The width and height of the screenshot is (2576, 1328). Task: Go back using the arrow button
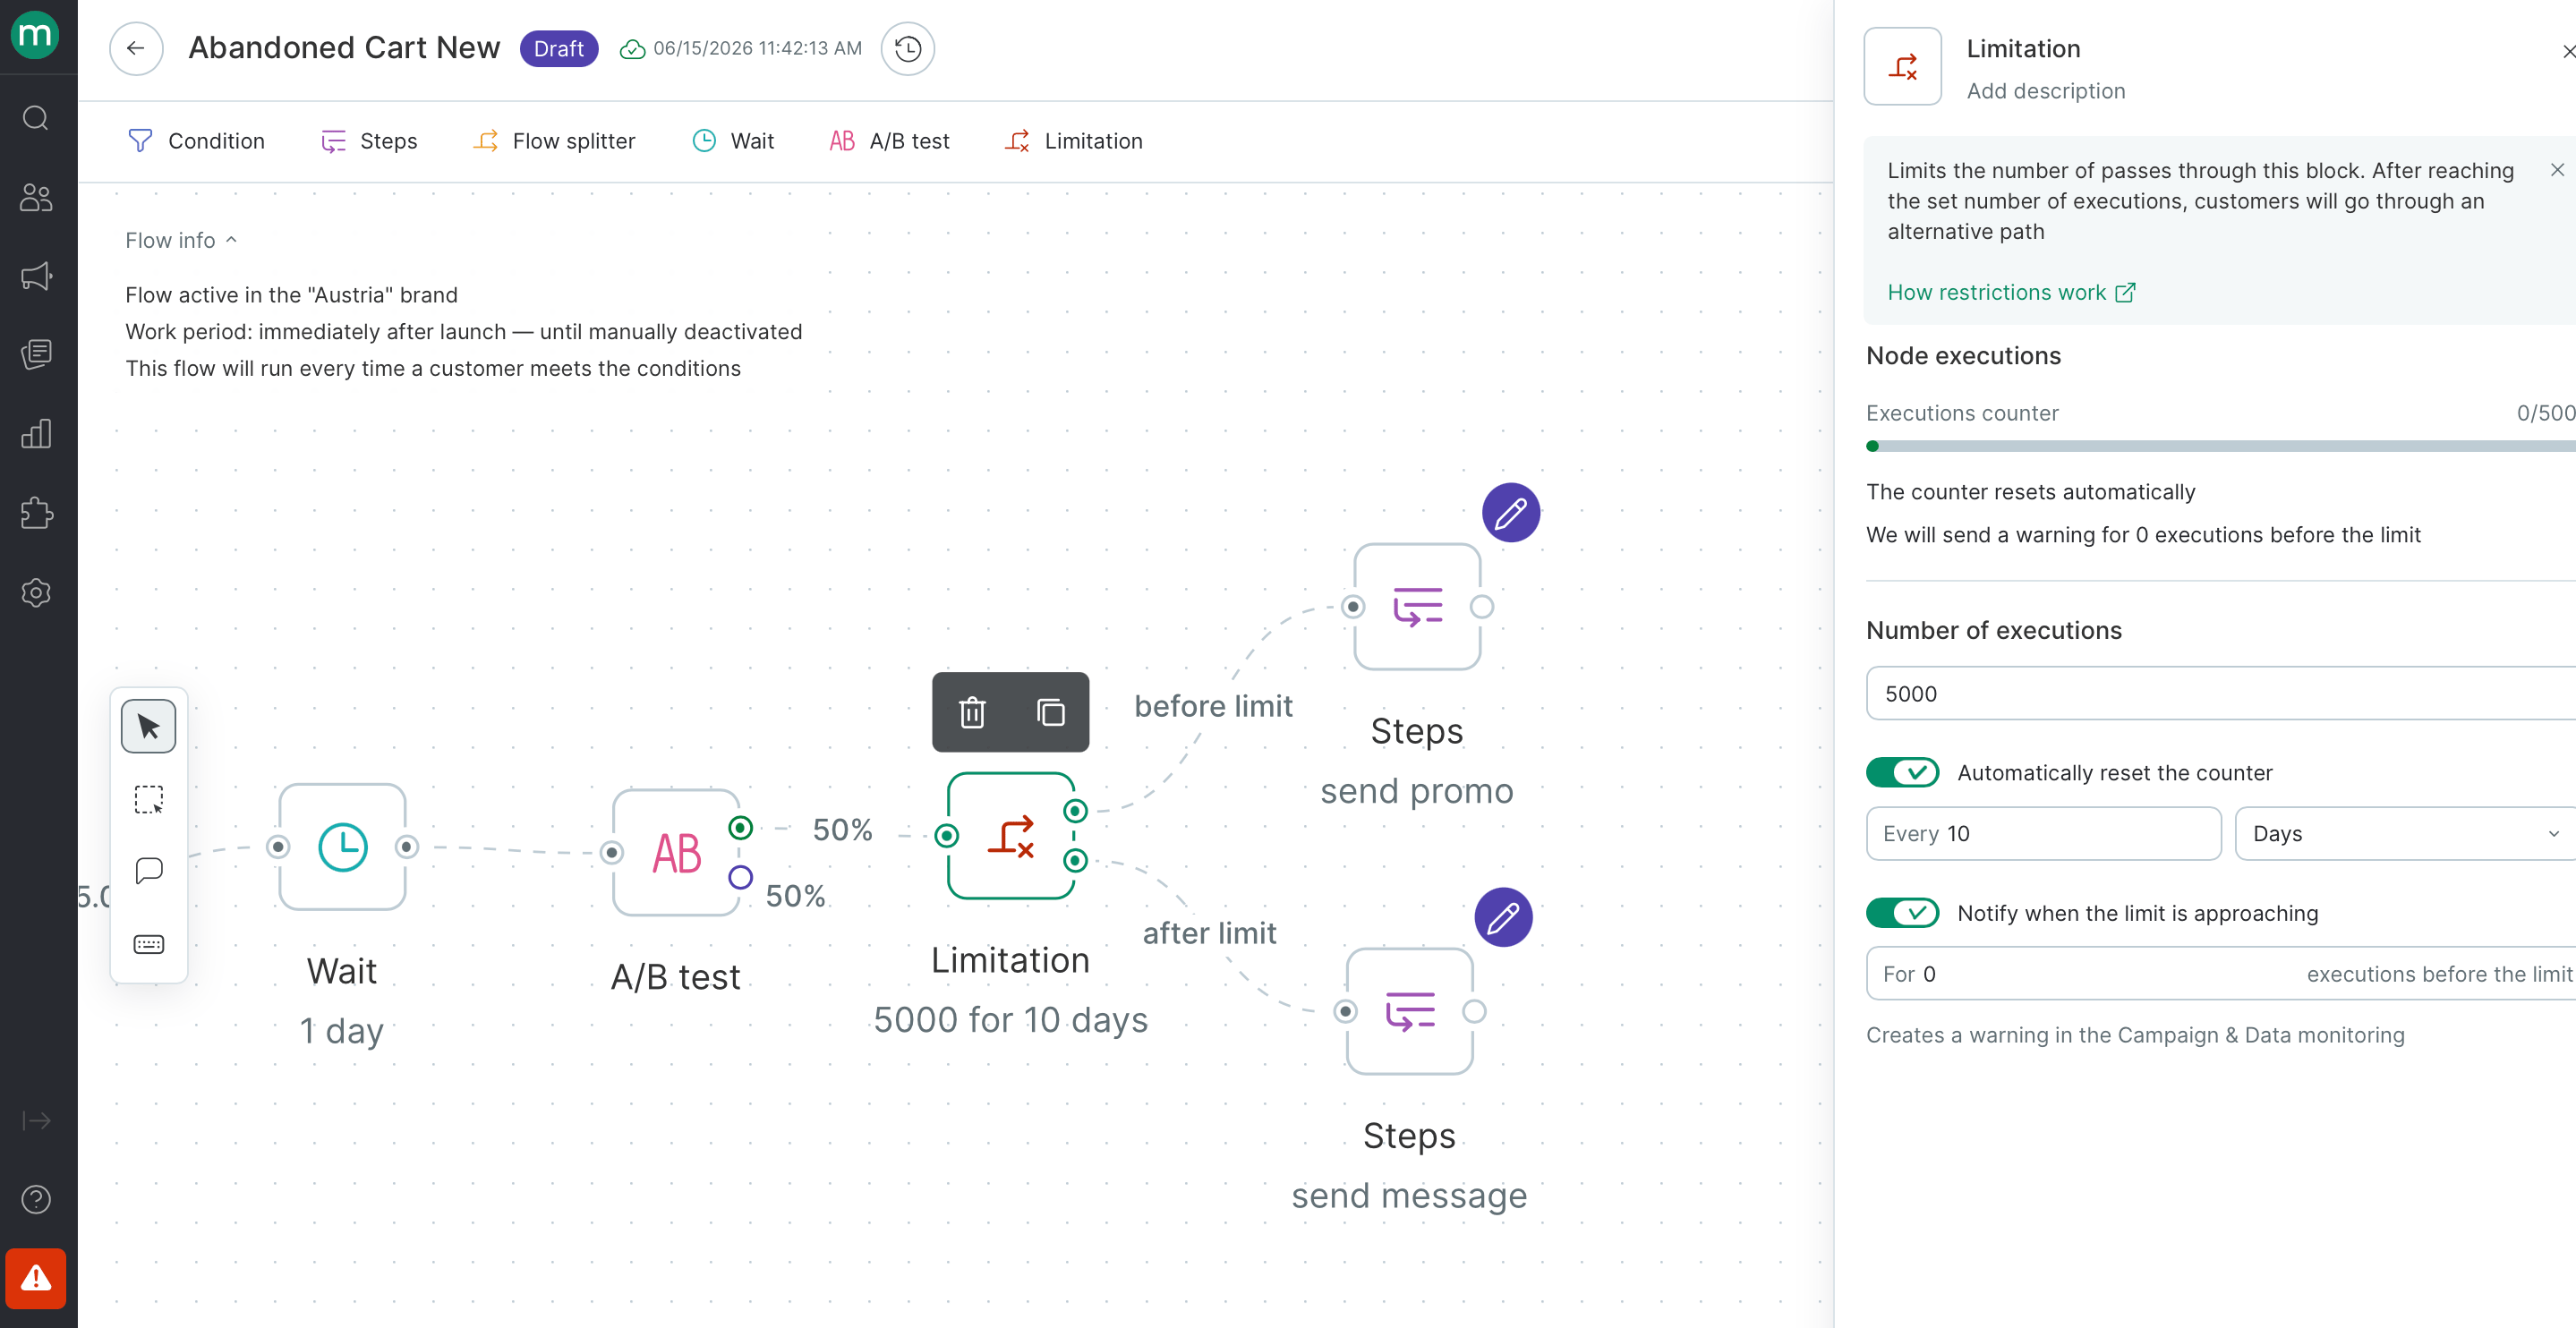click(136, 48)
